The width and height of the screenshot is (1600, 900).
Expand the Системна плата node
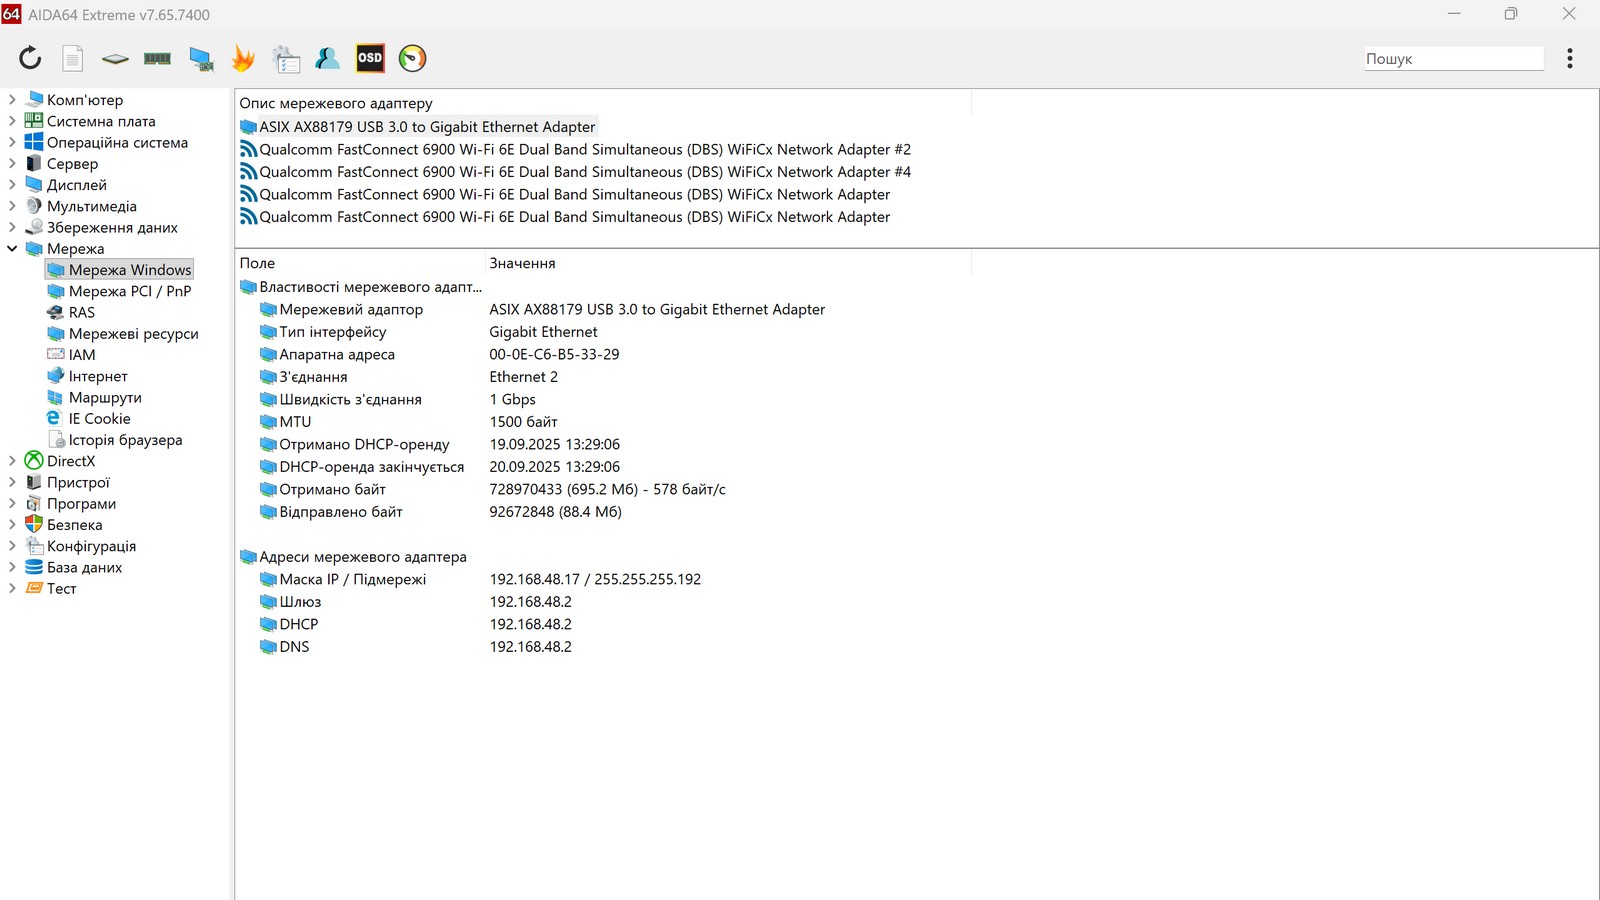(x=12, y=121)
